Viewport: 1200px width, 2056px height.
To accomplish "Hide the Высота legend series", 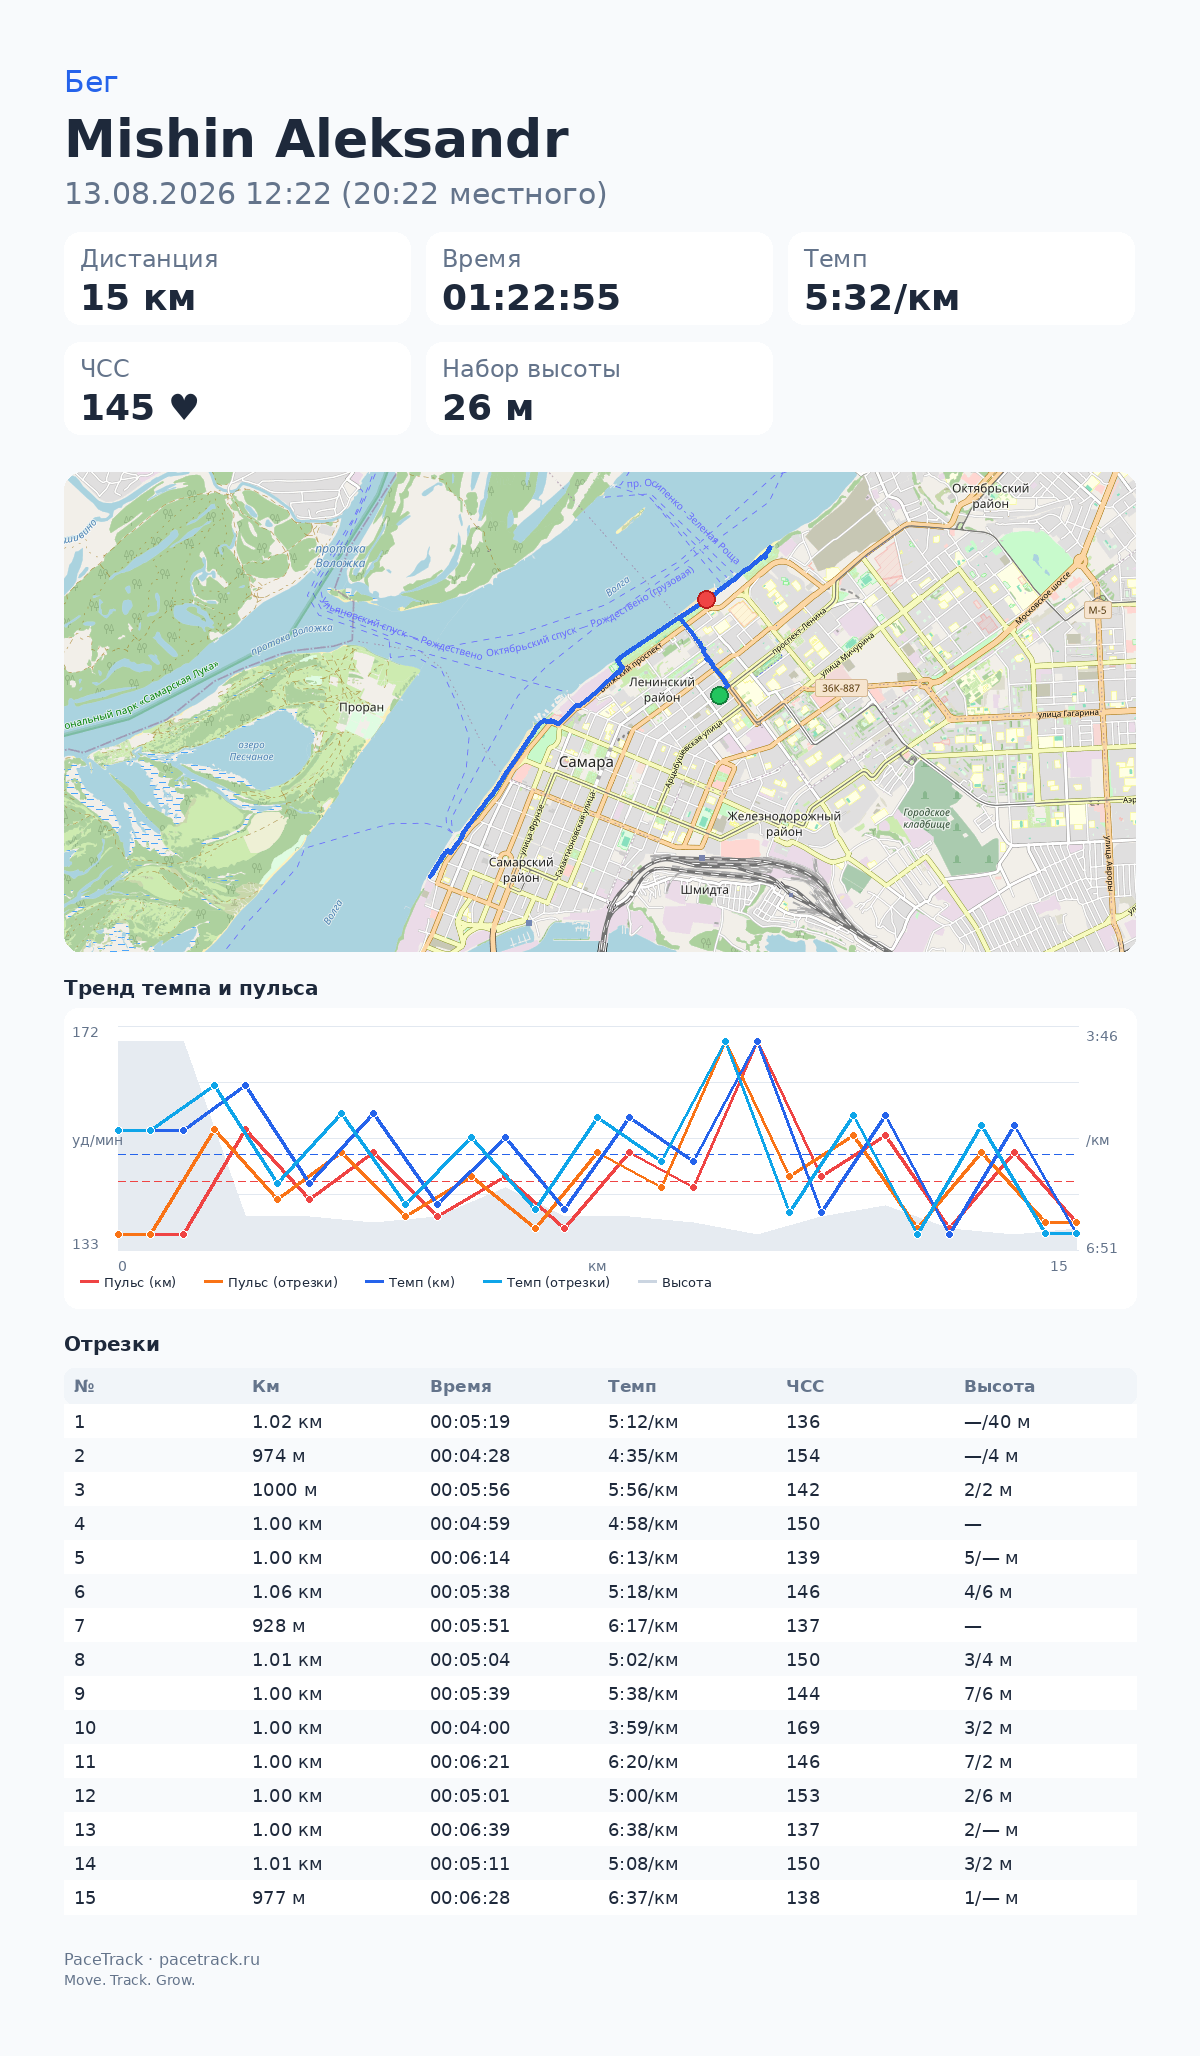I will click(x=675, y=1282).
